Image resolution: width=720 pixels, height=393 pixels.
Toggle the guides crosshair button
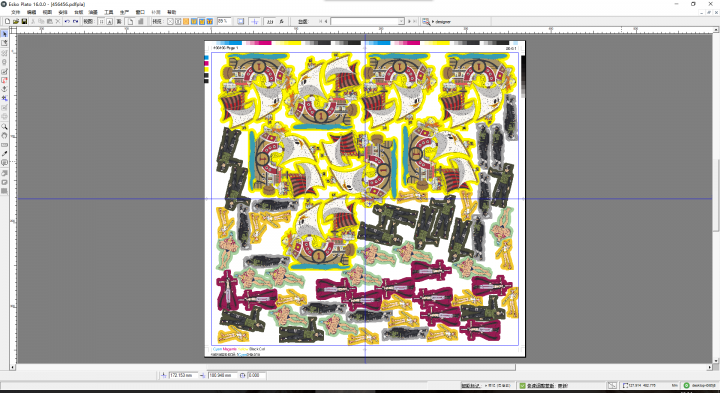tap(254, 21)
